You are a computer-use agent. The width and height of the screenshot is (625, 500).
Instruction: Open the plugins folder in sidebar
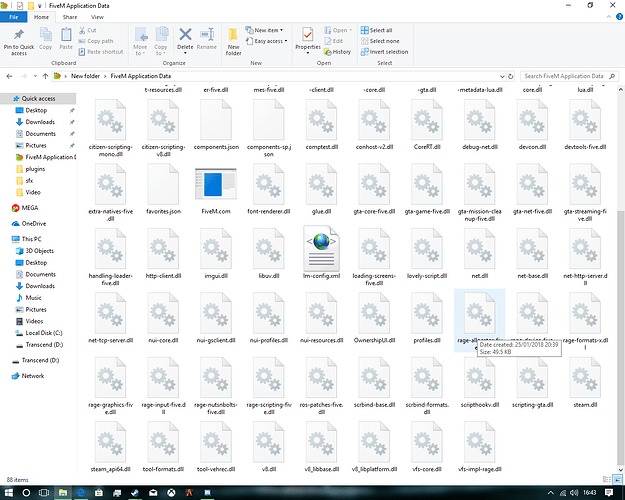pyautogui.click(x=35, y=169)
